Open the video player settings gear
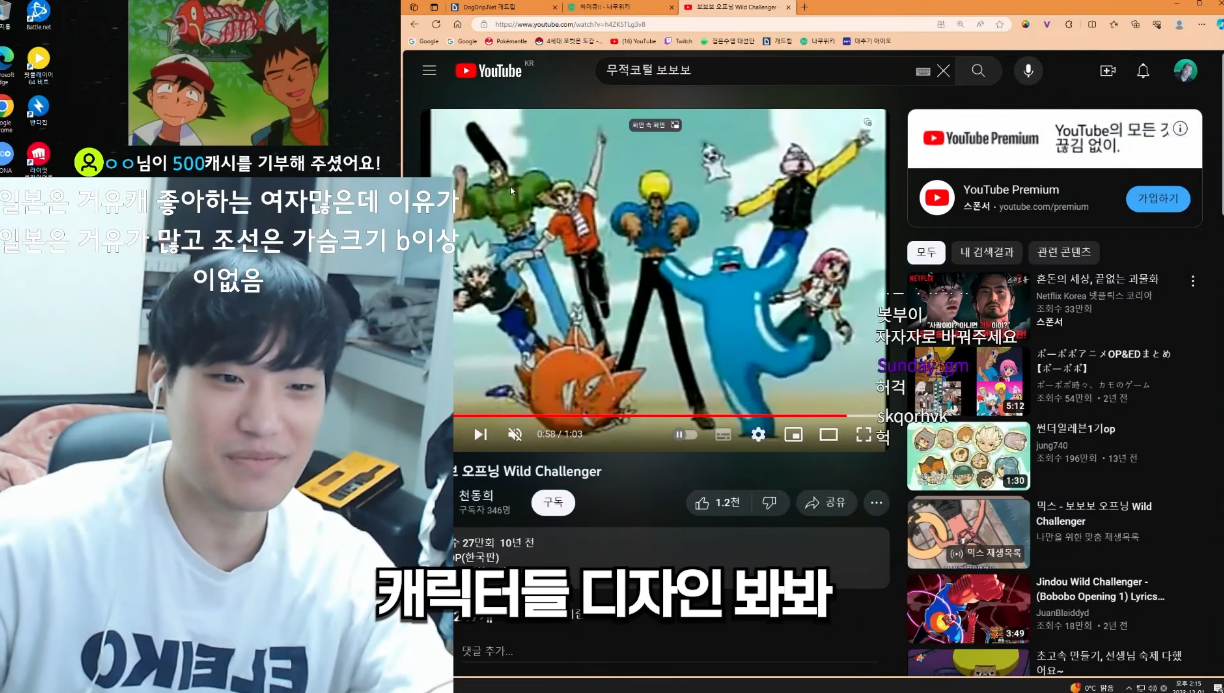 click(x=758, y=434)
